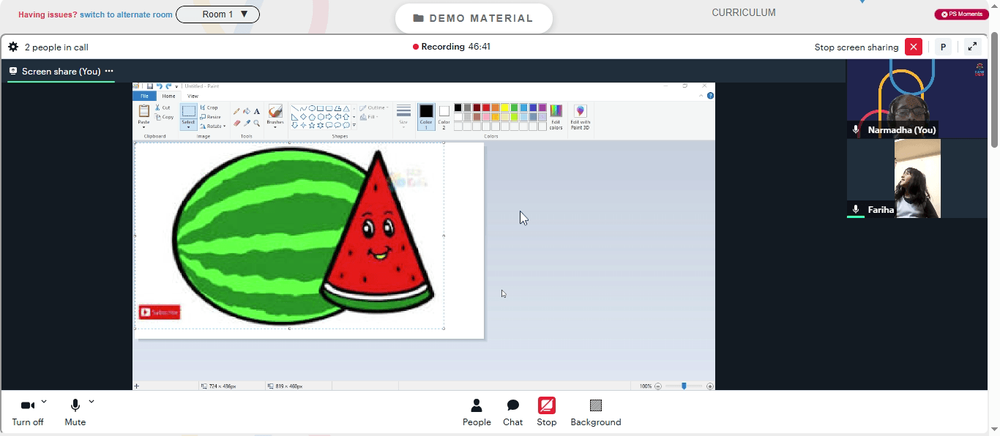Open the Rotate dropdown
The image size is (1000, 436).
[x=213, y=126]
